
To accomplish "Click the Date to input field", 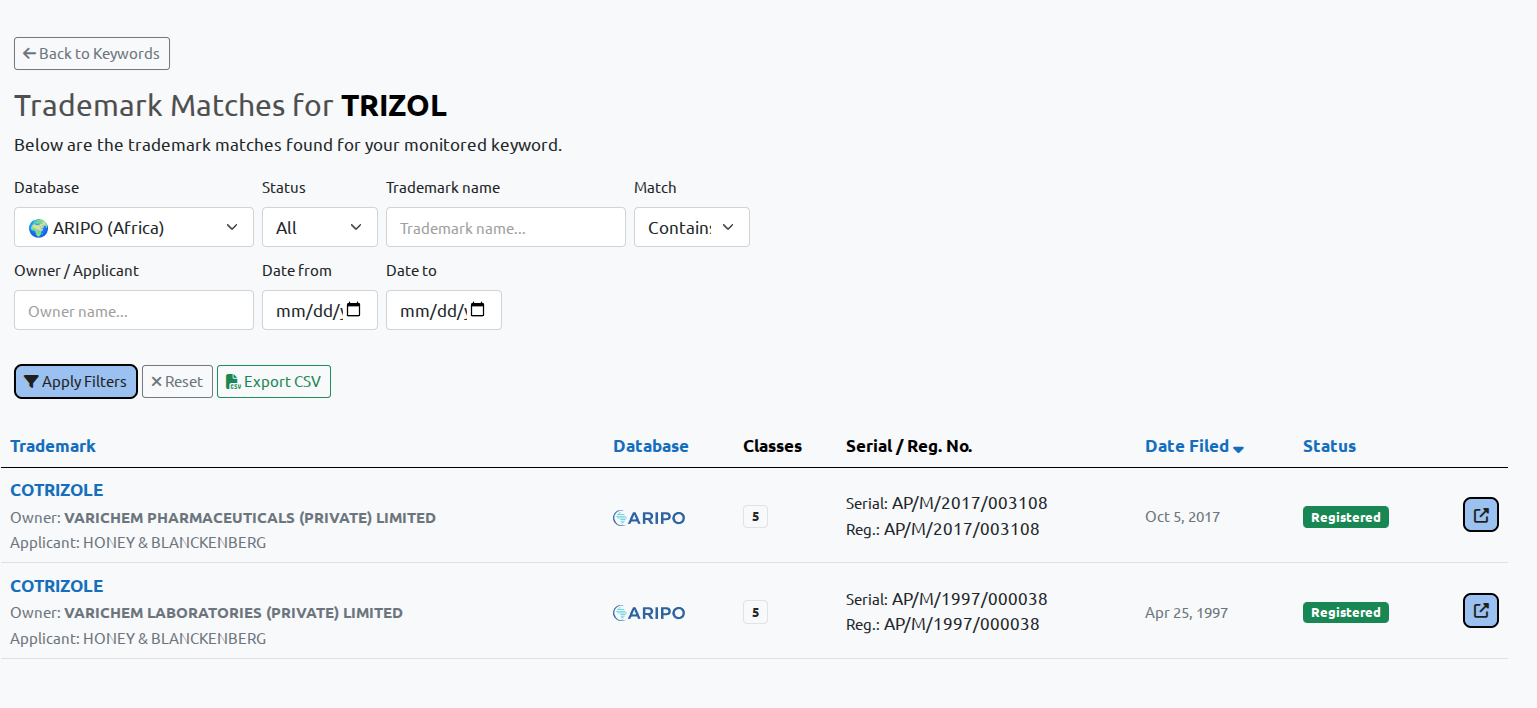I will click(x=444, y=310).
